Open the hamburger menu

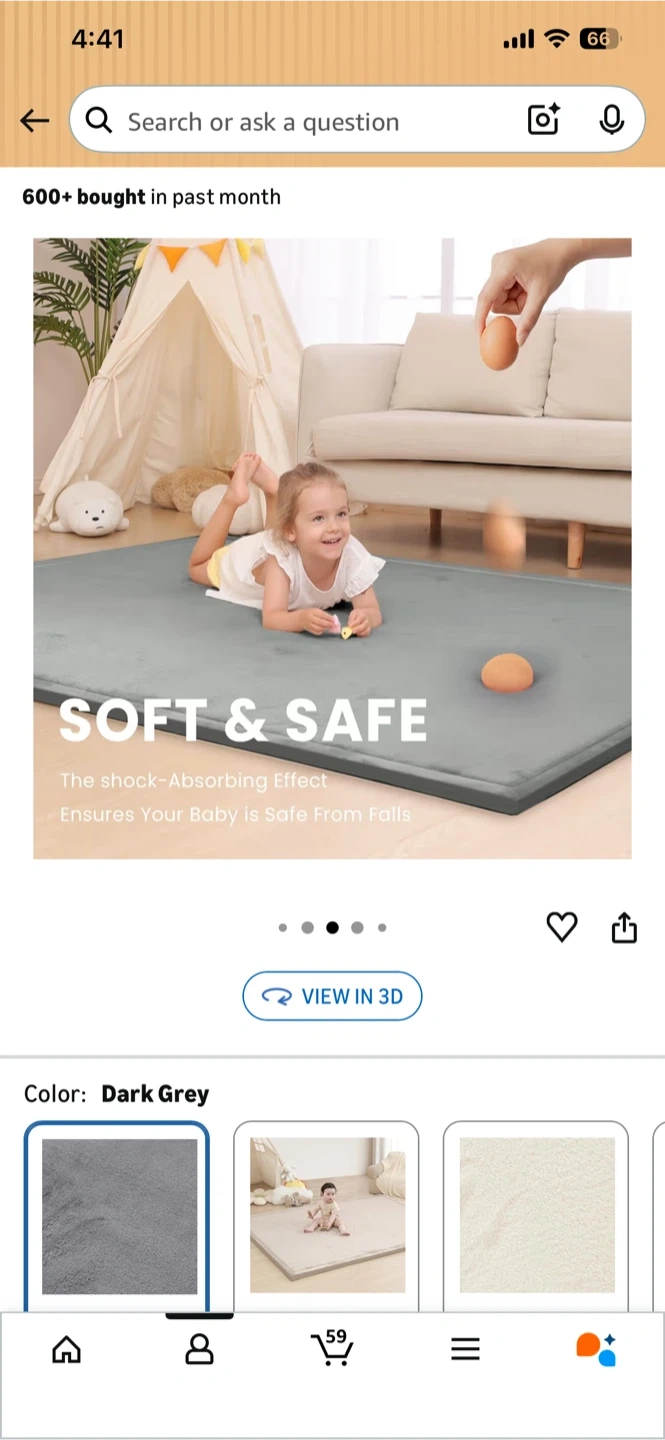(465, 1350)
